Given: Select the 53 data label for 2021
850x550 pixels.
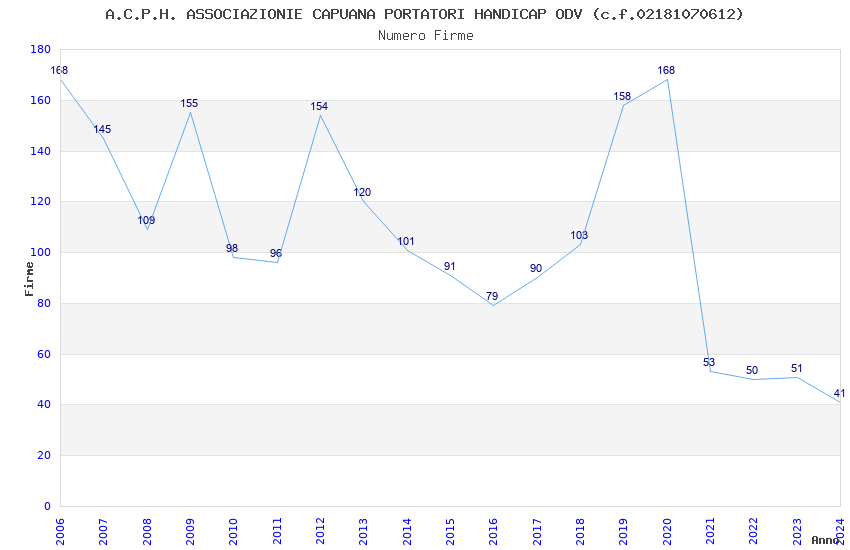Looking at the screenshot, I should click(709, 362).
